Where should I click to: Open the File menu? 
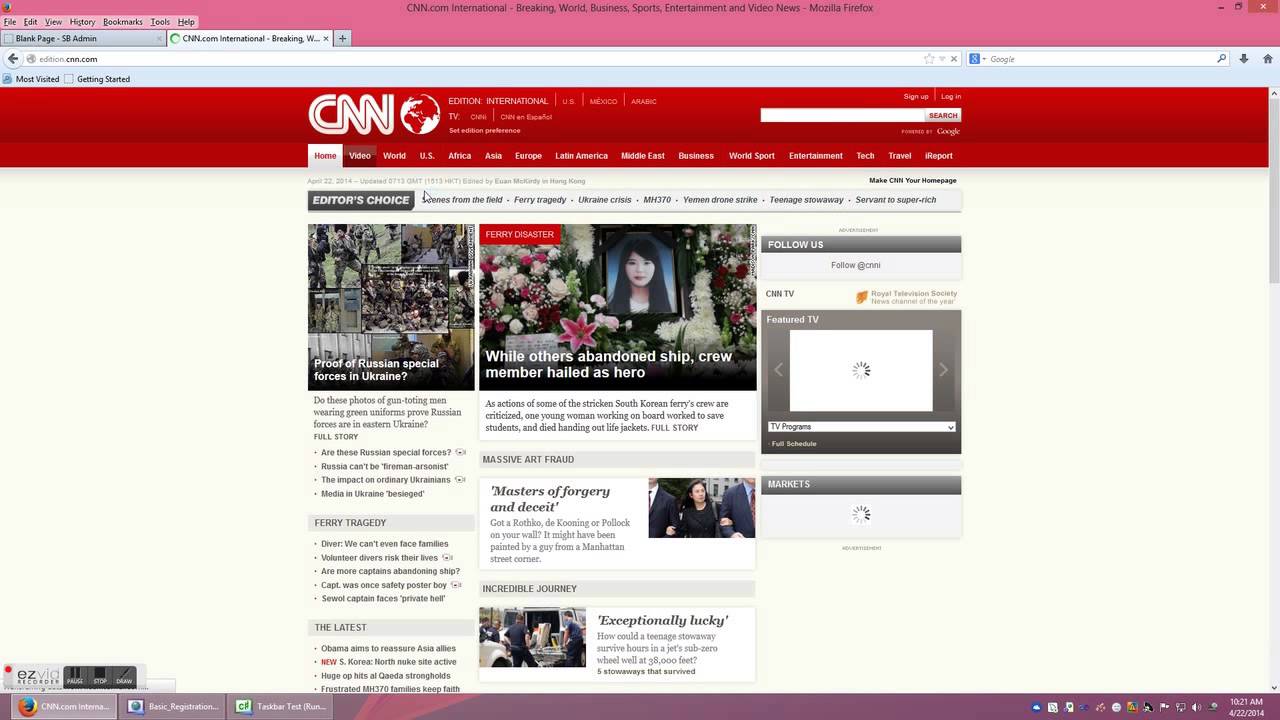pyautogui.click(x=10, y=21)
